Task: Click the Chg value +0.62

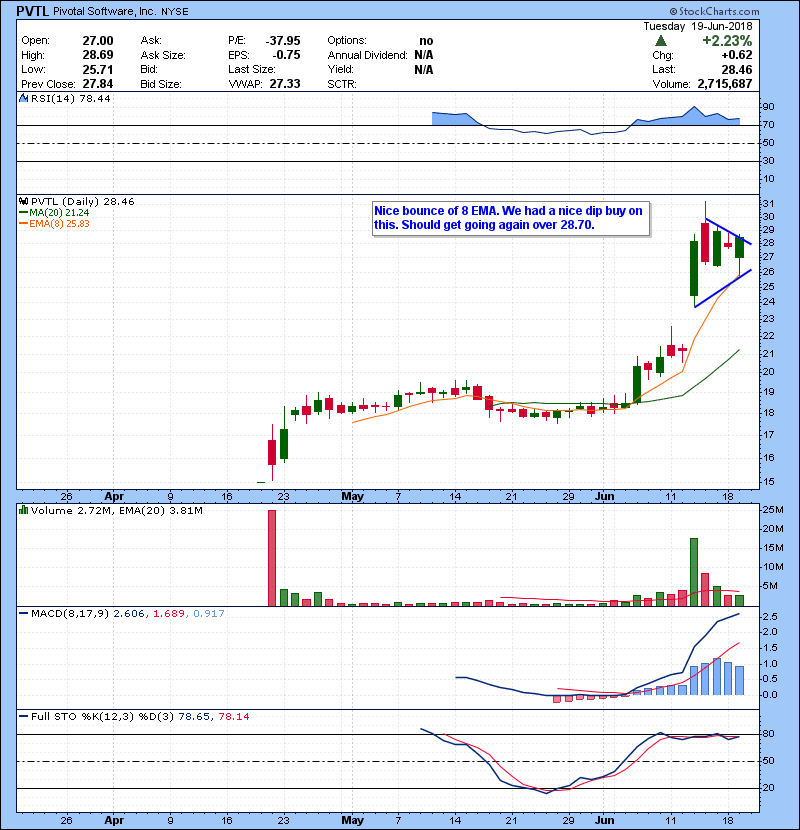Action: coord(736,55)
